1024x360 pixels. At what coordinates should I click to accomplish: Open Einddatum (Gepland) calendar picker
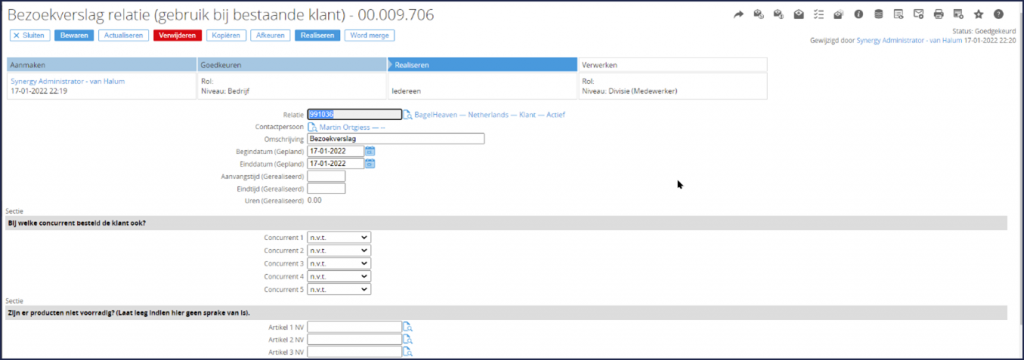point(370,164)
